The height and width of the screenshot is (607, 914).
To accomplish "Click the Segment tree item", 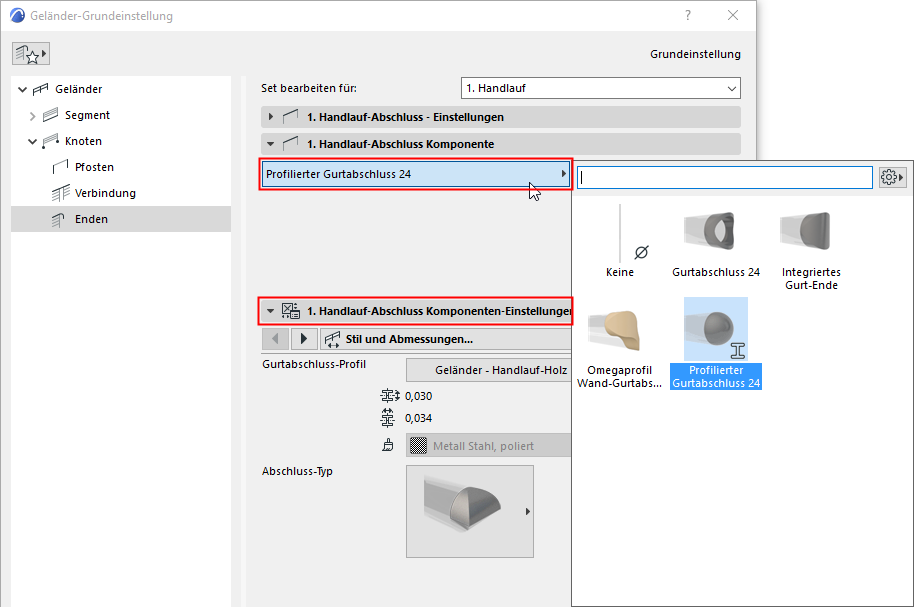I will (x=87, y=115).
